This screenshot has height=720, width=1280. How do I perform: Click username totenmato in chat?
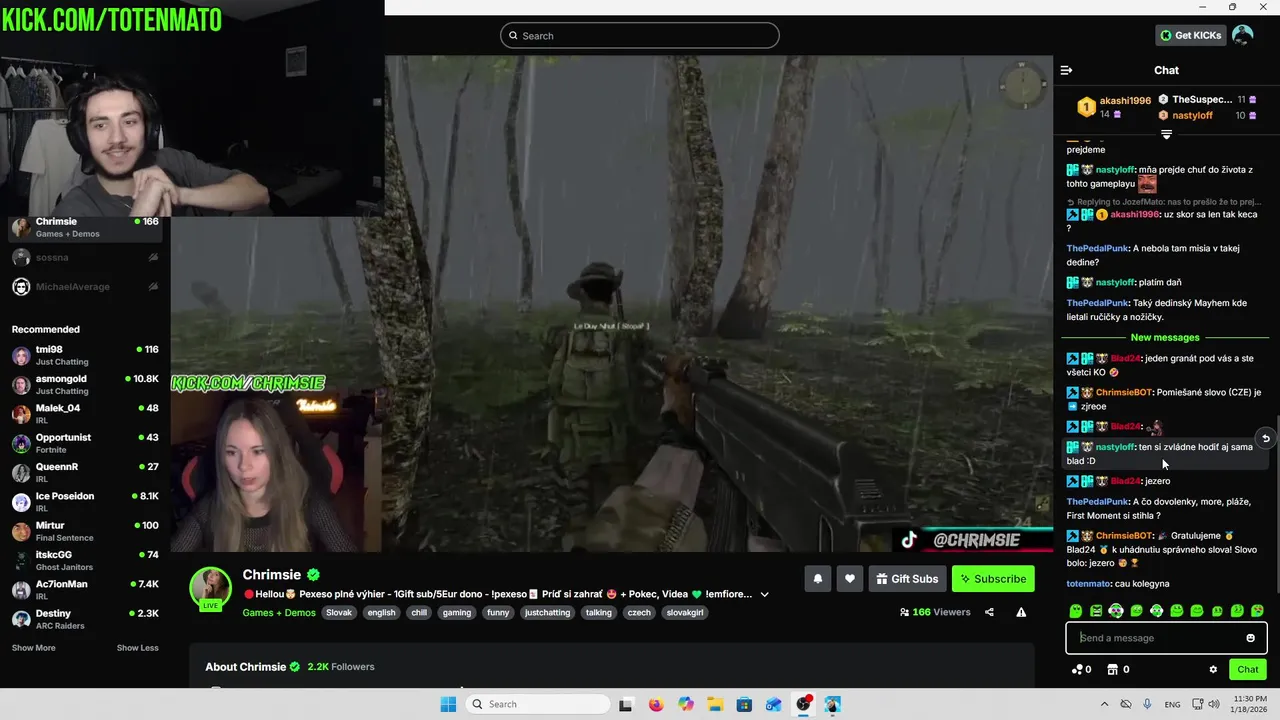tap(1089, 583)
